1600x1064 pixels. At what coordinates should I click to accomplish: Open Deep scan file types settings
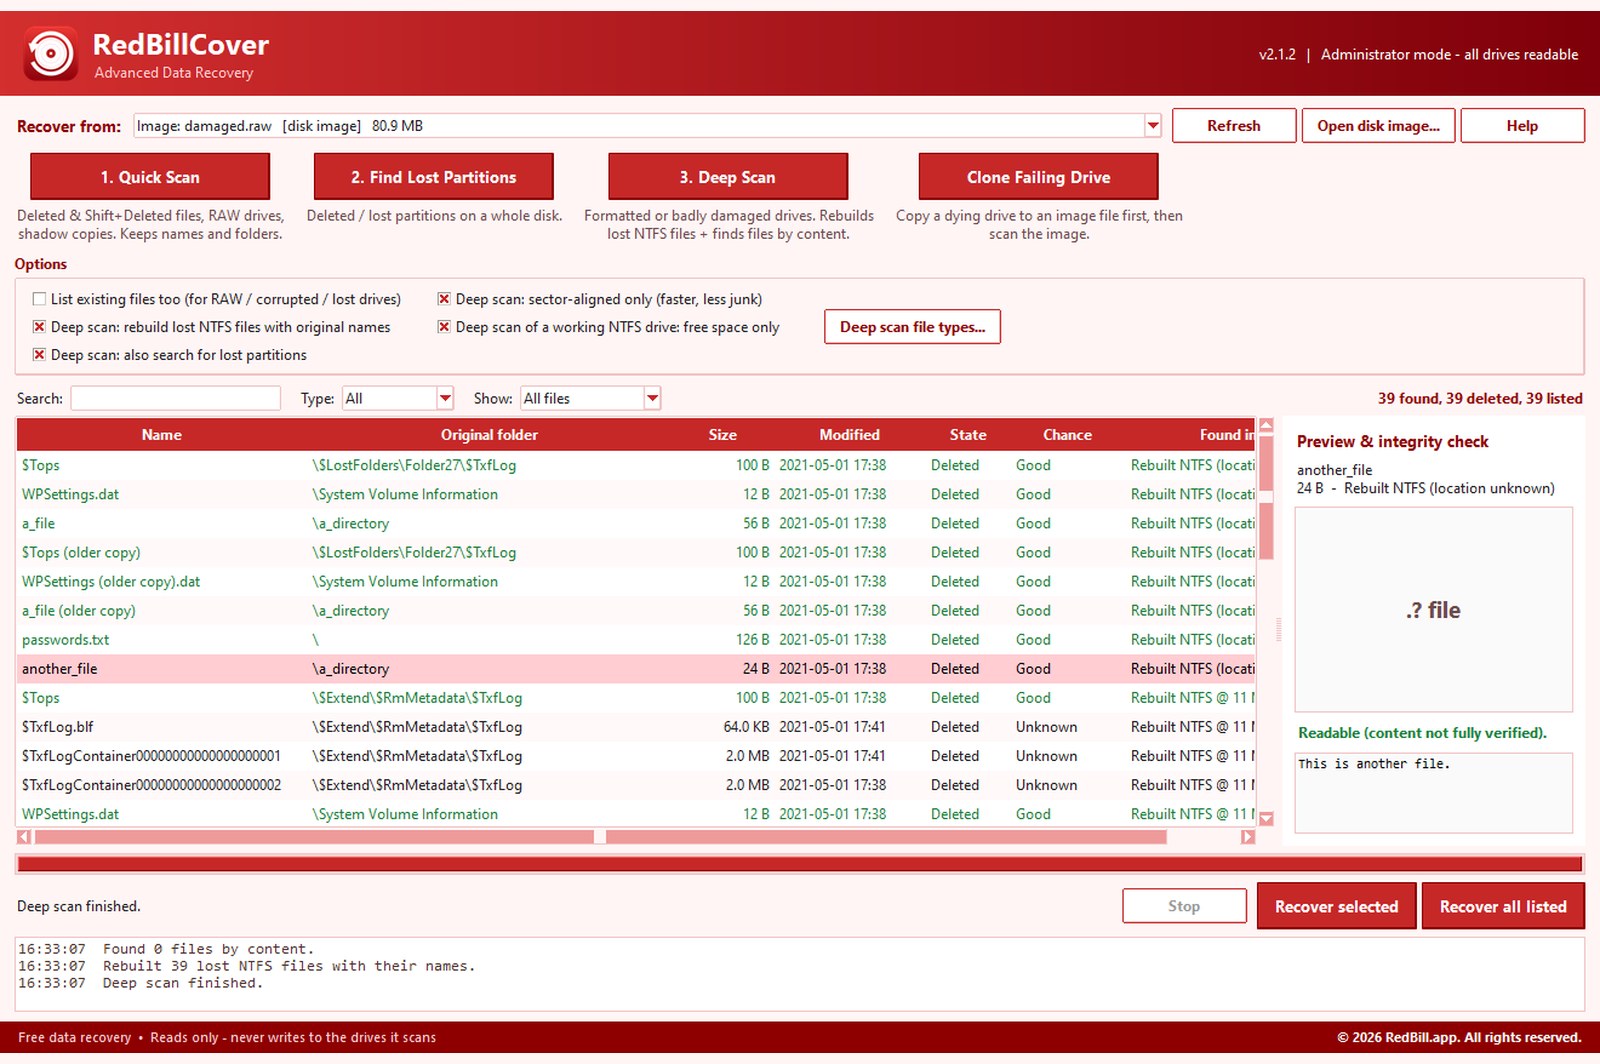click(912, 327)
